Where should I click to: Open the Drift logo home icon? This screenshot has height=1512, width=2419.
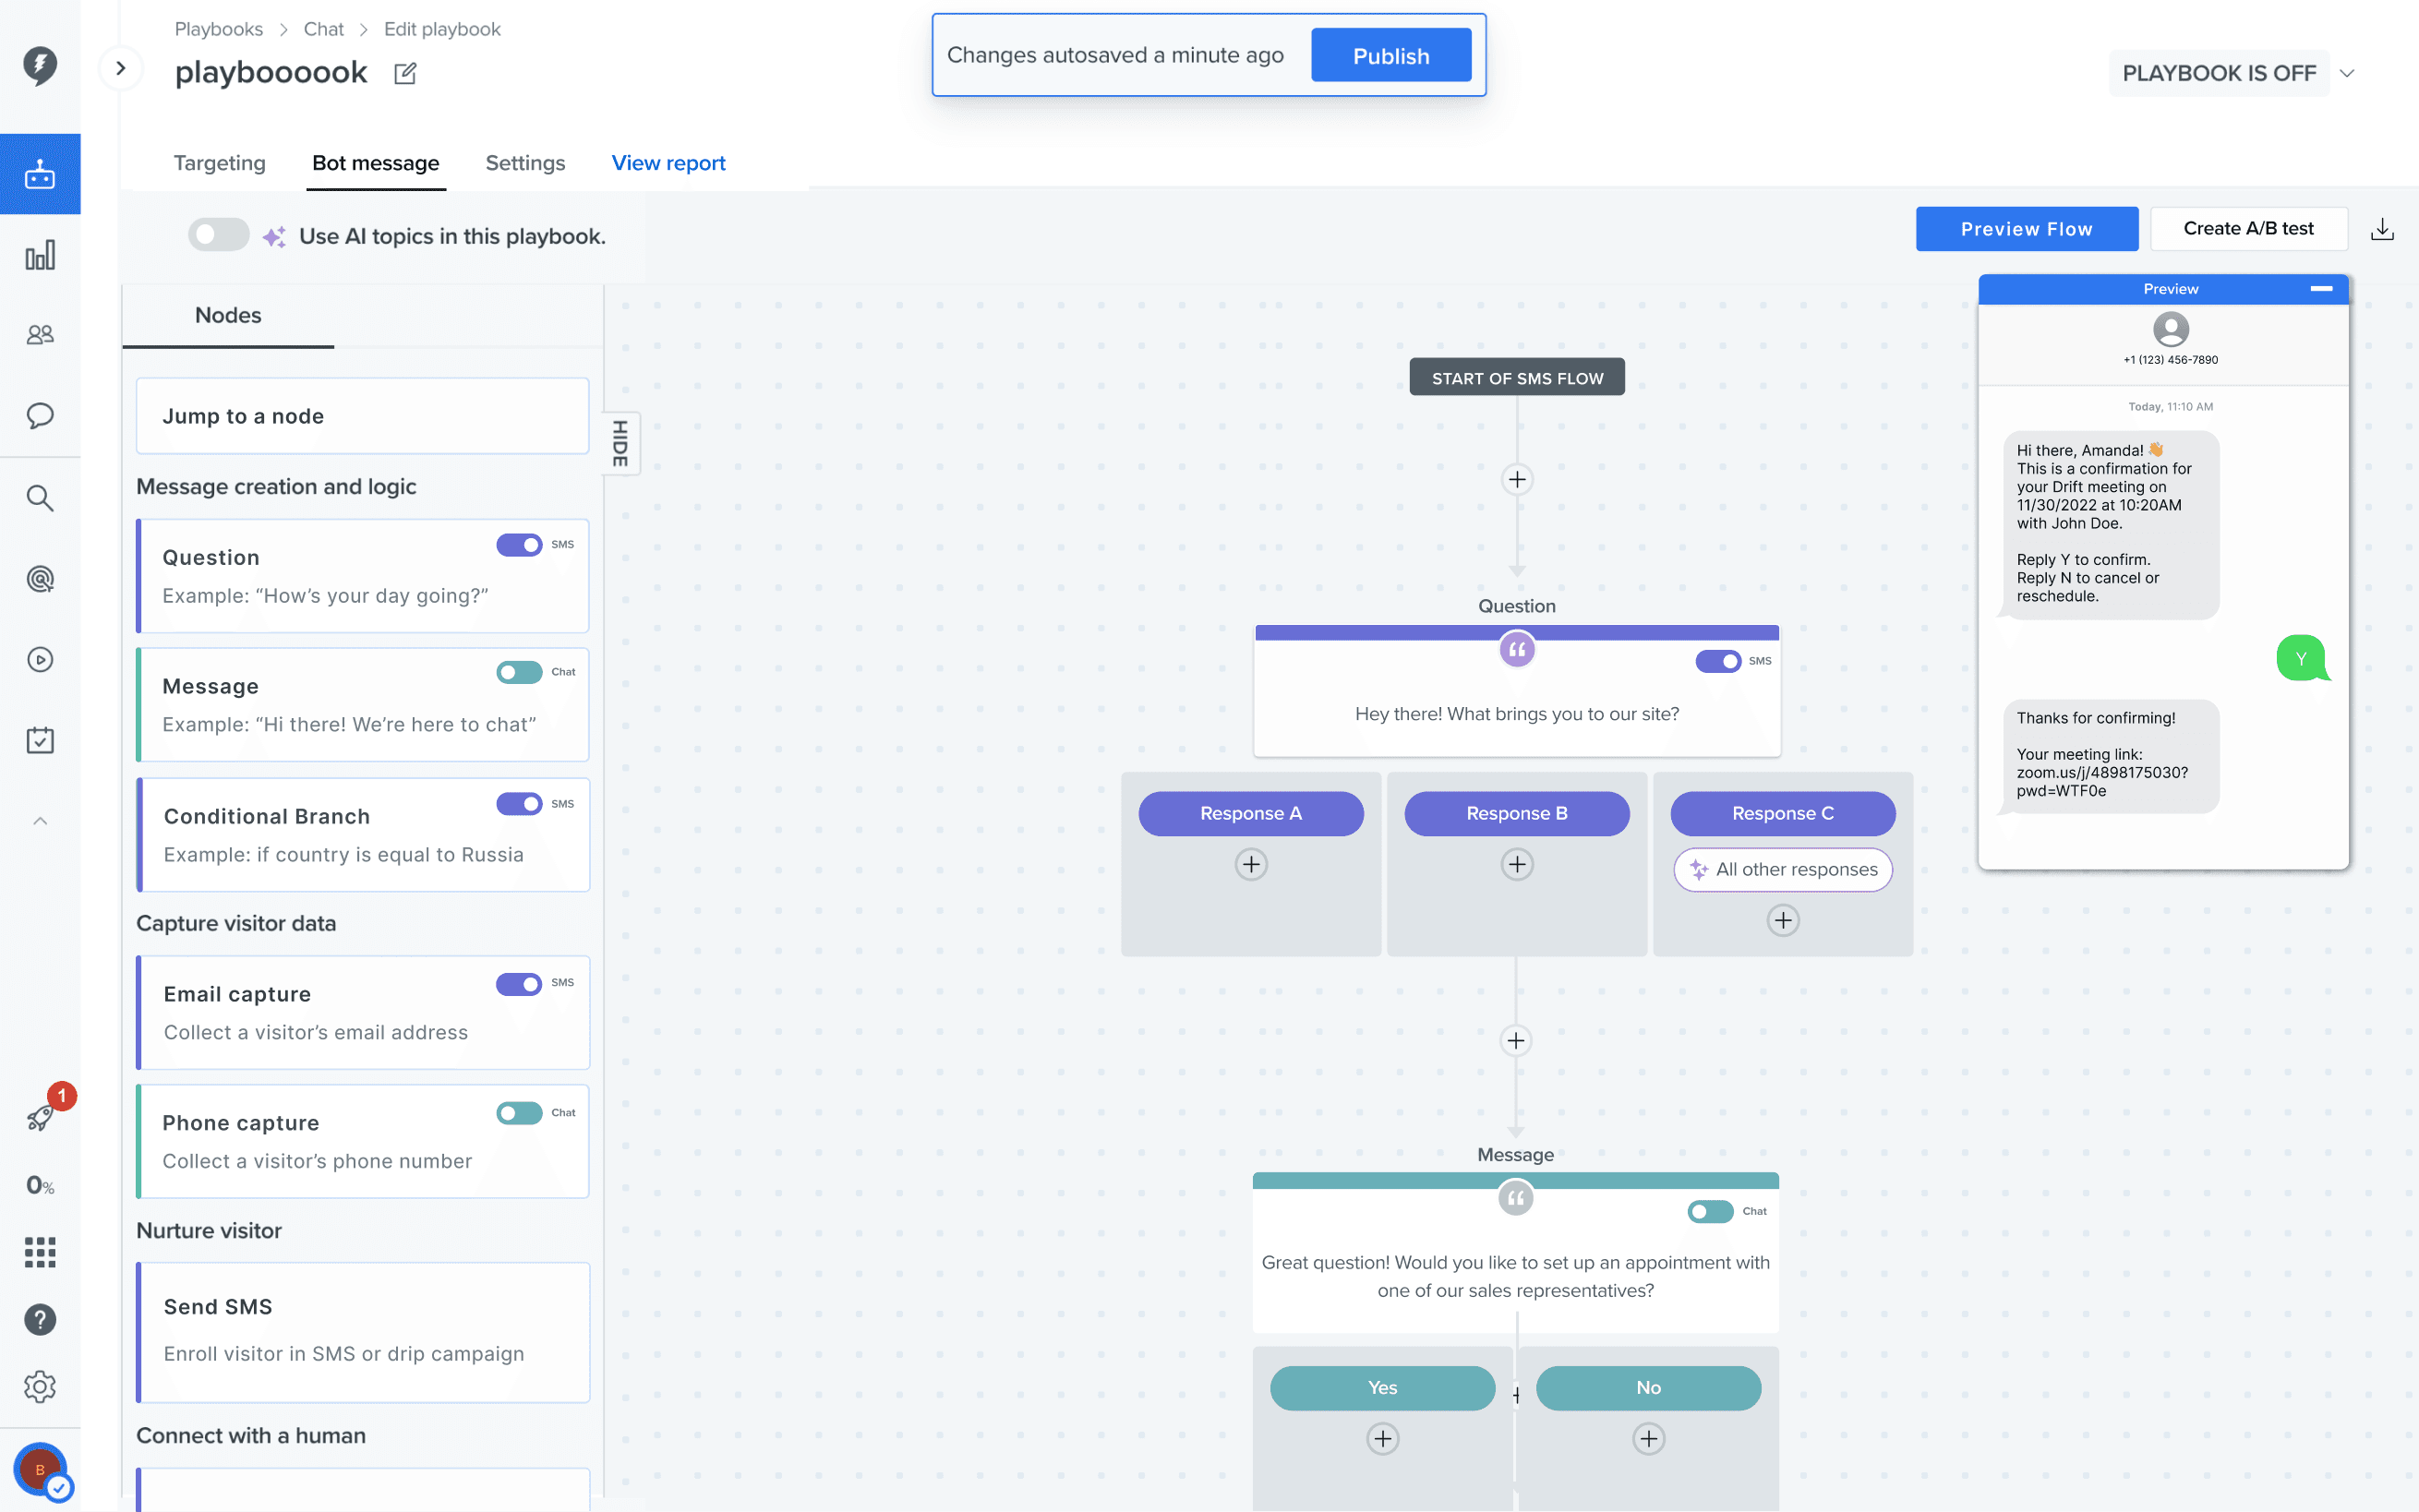[40, 66]
